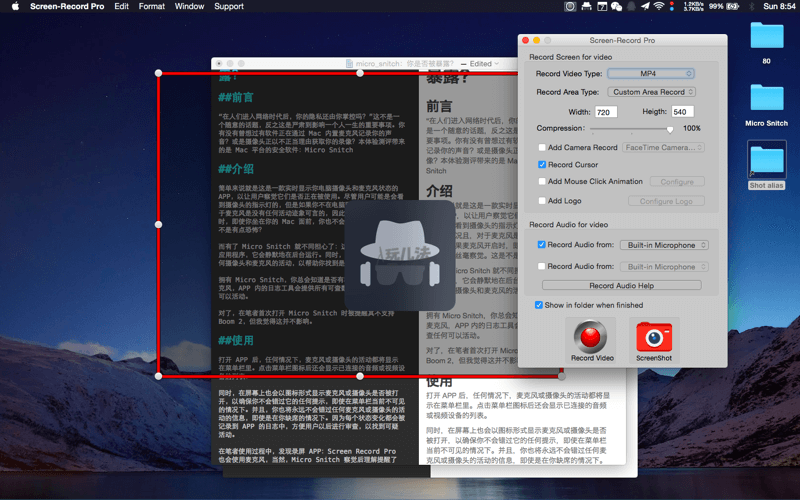800x500 pixels.
Task: Click the Compression slider handle
Action: (670, 130)
